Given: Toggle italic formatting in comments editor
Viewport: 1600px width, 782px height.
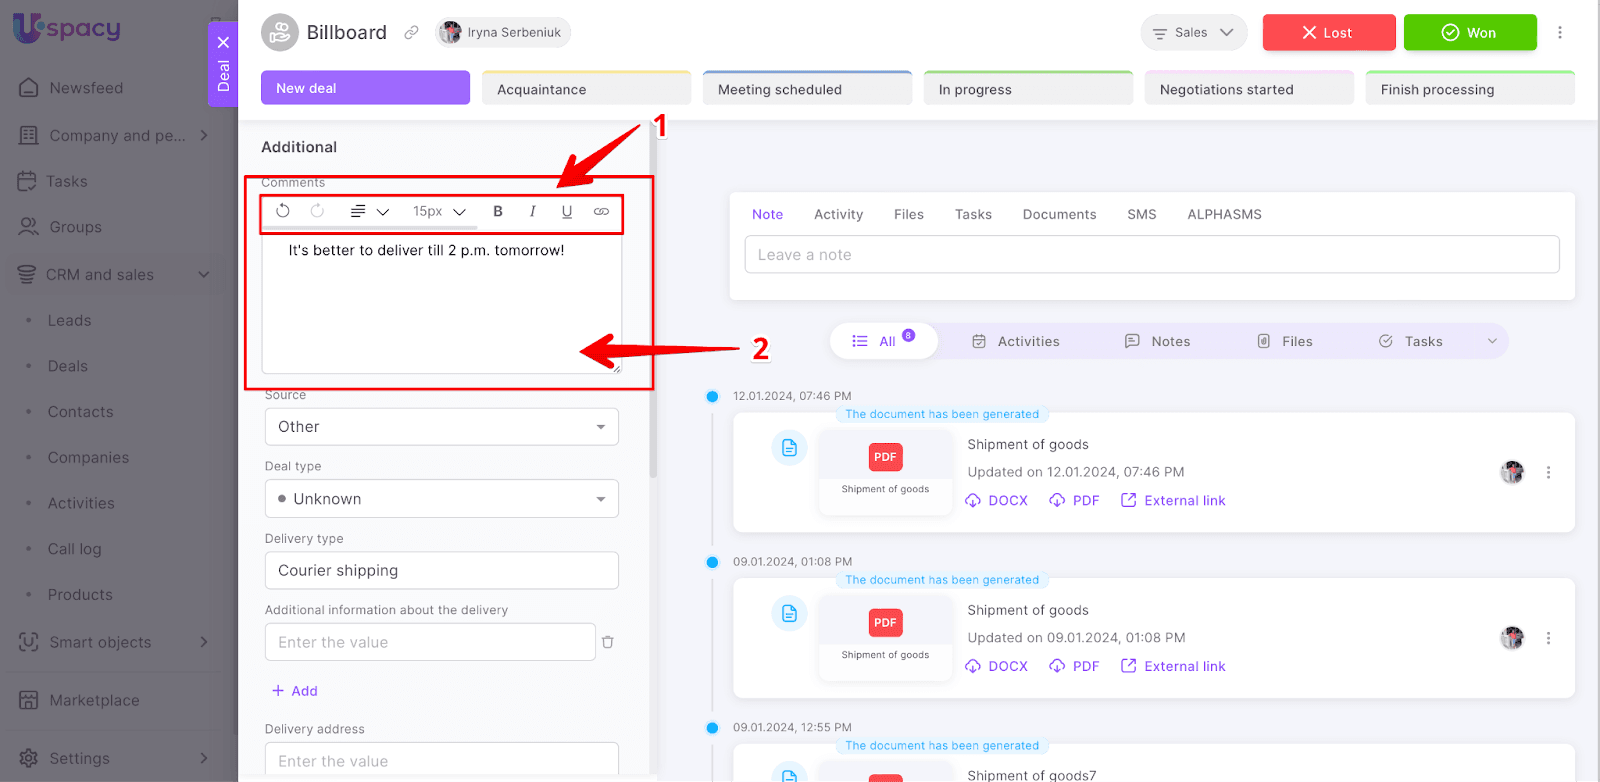Looking at the screenshot, I should point(532,211).
